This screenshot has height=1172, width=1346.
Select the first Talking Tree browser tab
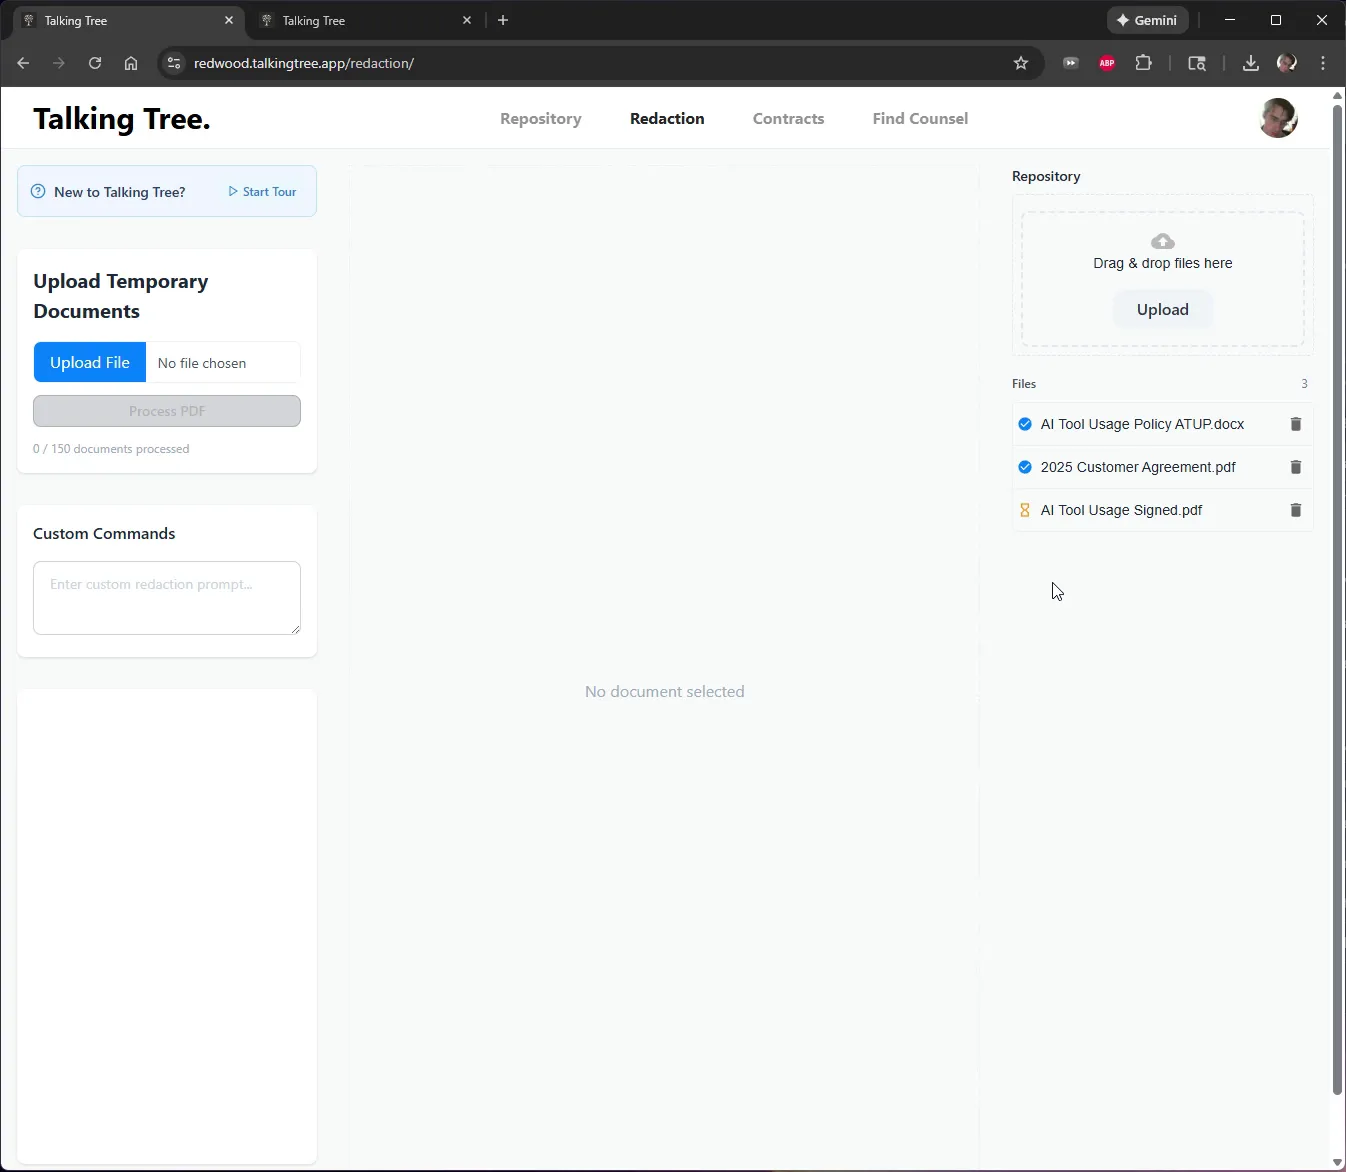point(127,20)
